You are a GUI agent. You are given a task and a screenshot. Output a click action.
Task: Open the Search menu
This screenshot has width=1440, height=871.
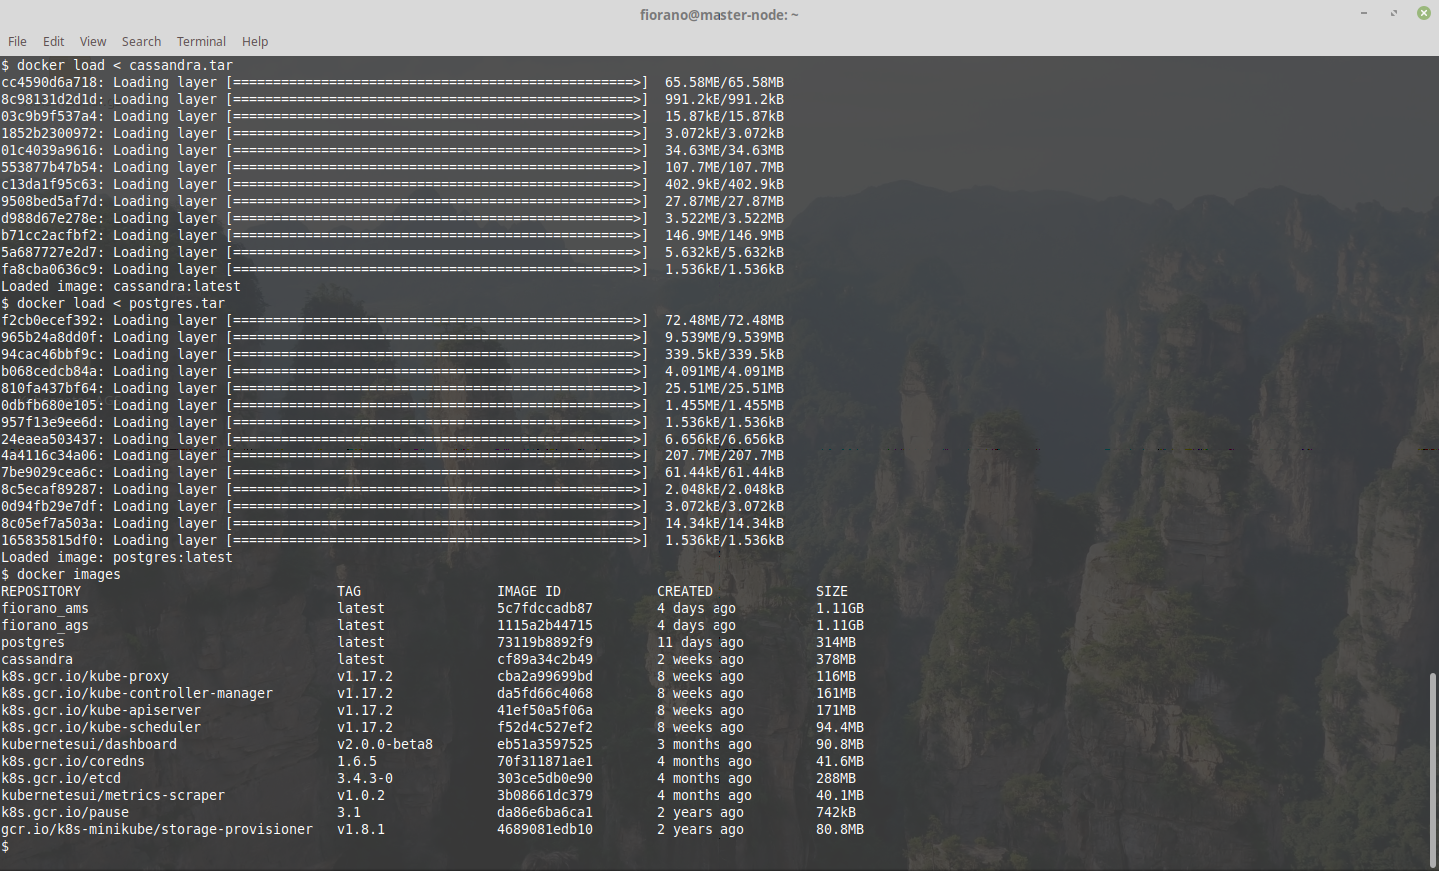141,41
